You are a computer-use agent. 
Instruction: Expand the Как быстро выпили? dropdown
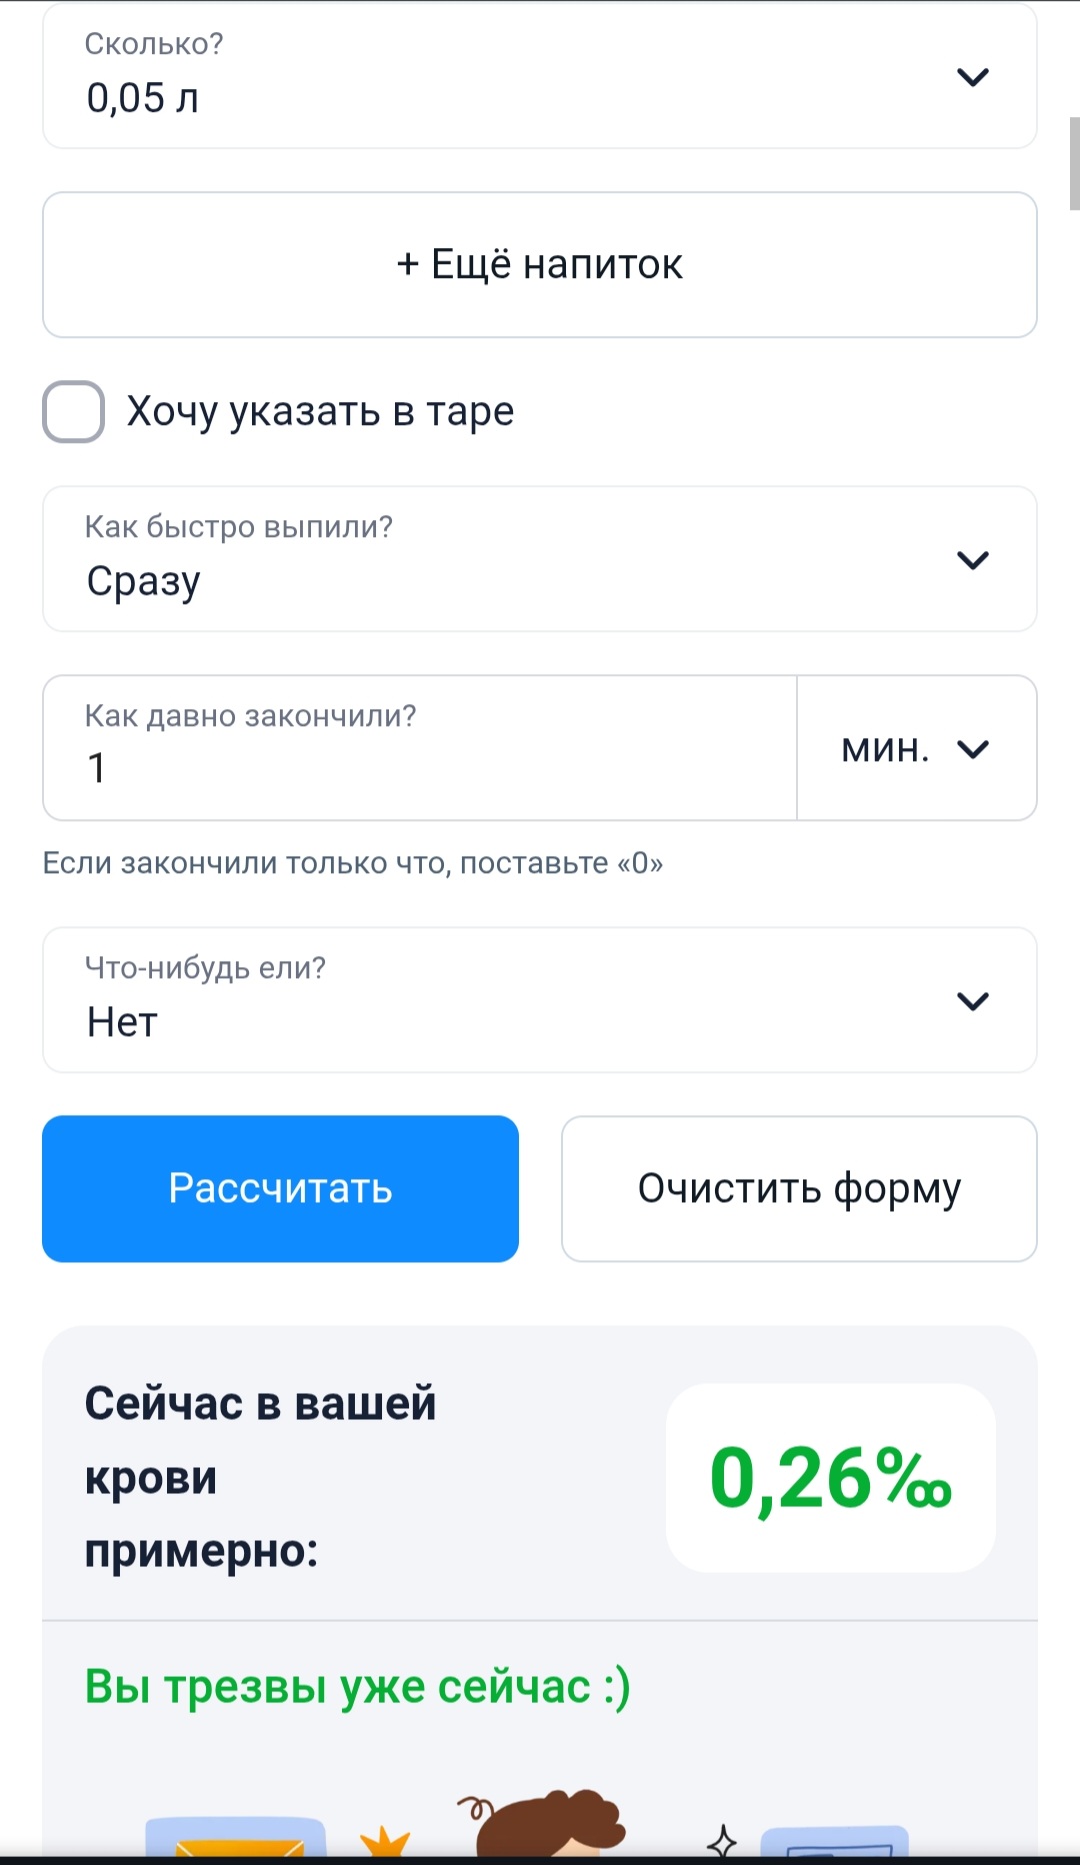click(500, 560)
